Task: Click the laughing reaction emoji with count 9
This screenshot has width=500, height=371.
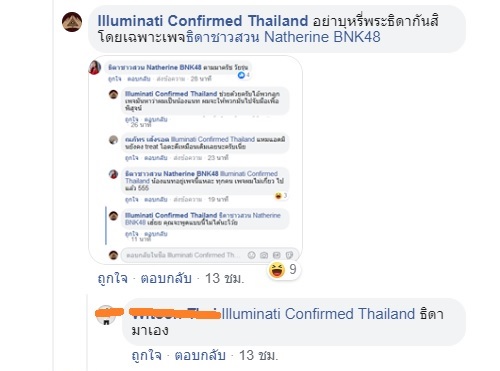Action: point(277,270)
